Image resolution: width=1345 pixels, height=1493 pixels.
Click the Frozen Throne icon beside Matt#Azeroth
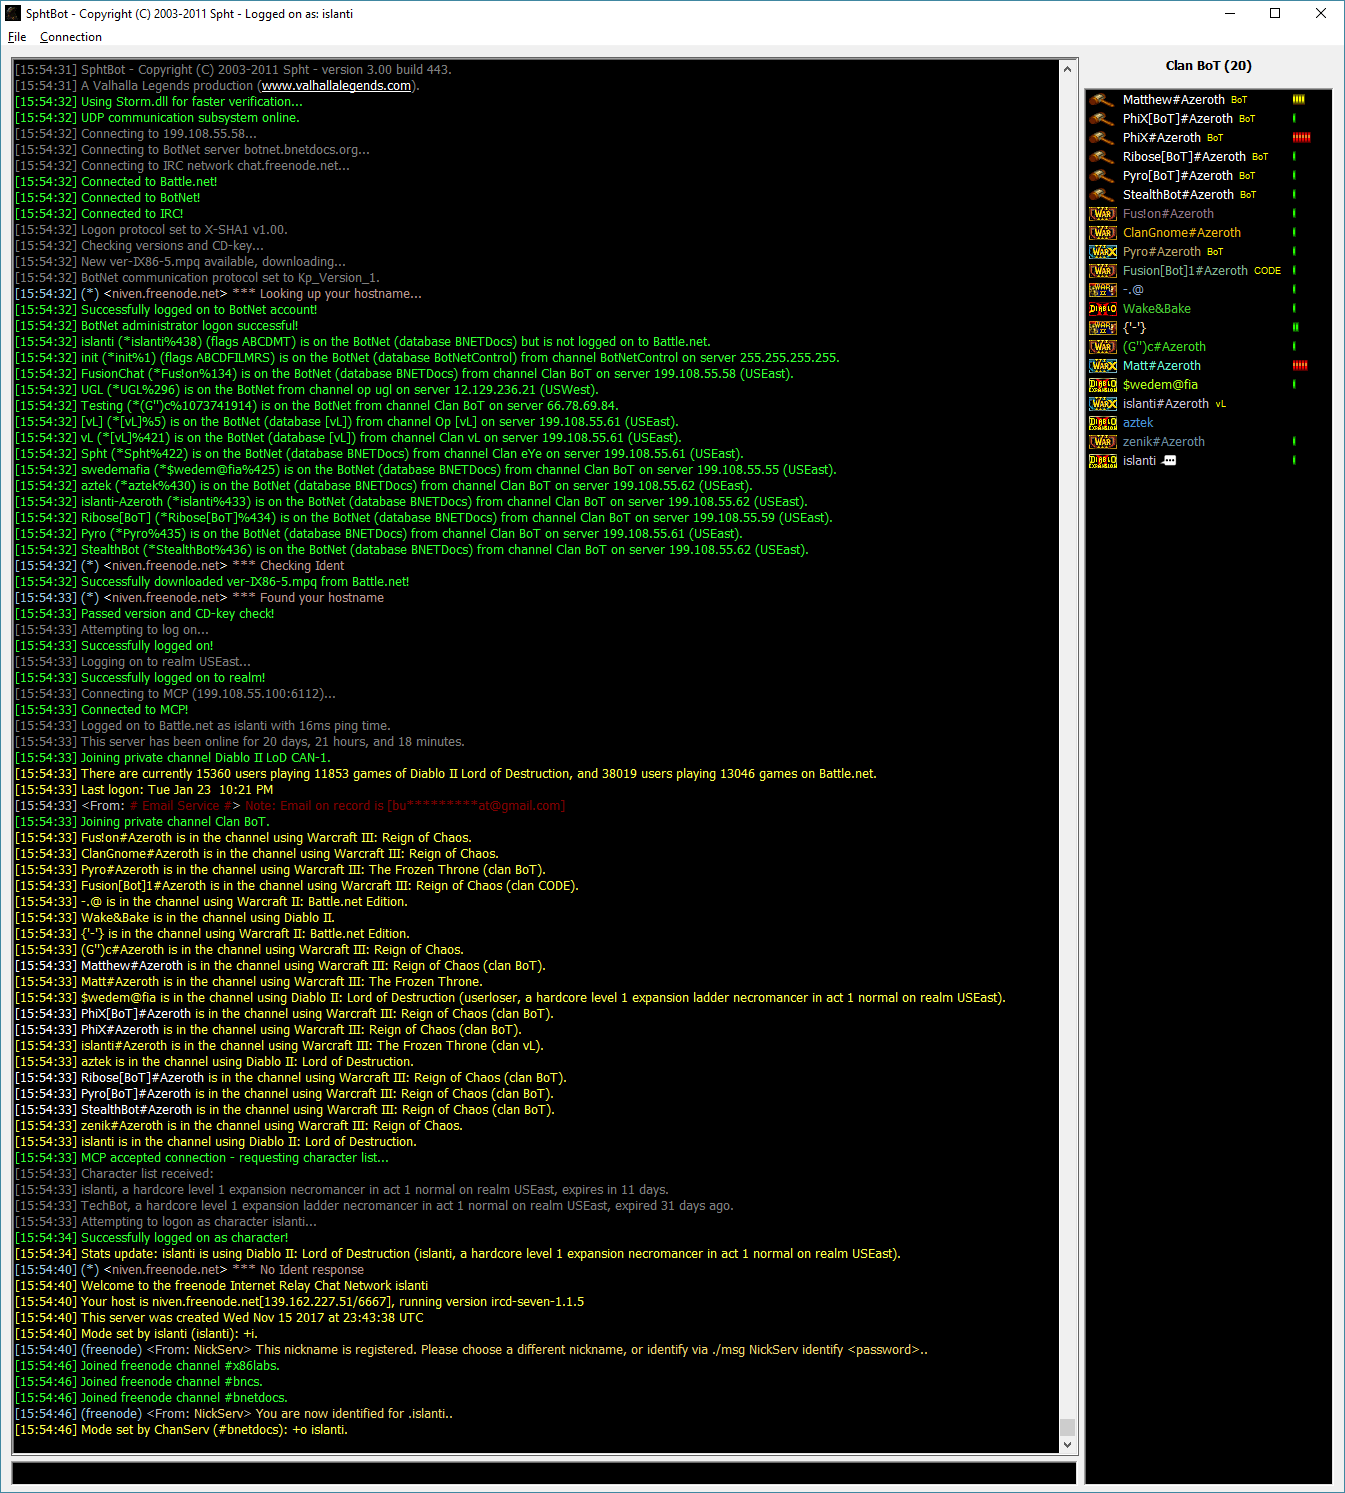click(1102, 366)
